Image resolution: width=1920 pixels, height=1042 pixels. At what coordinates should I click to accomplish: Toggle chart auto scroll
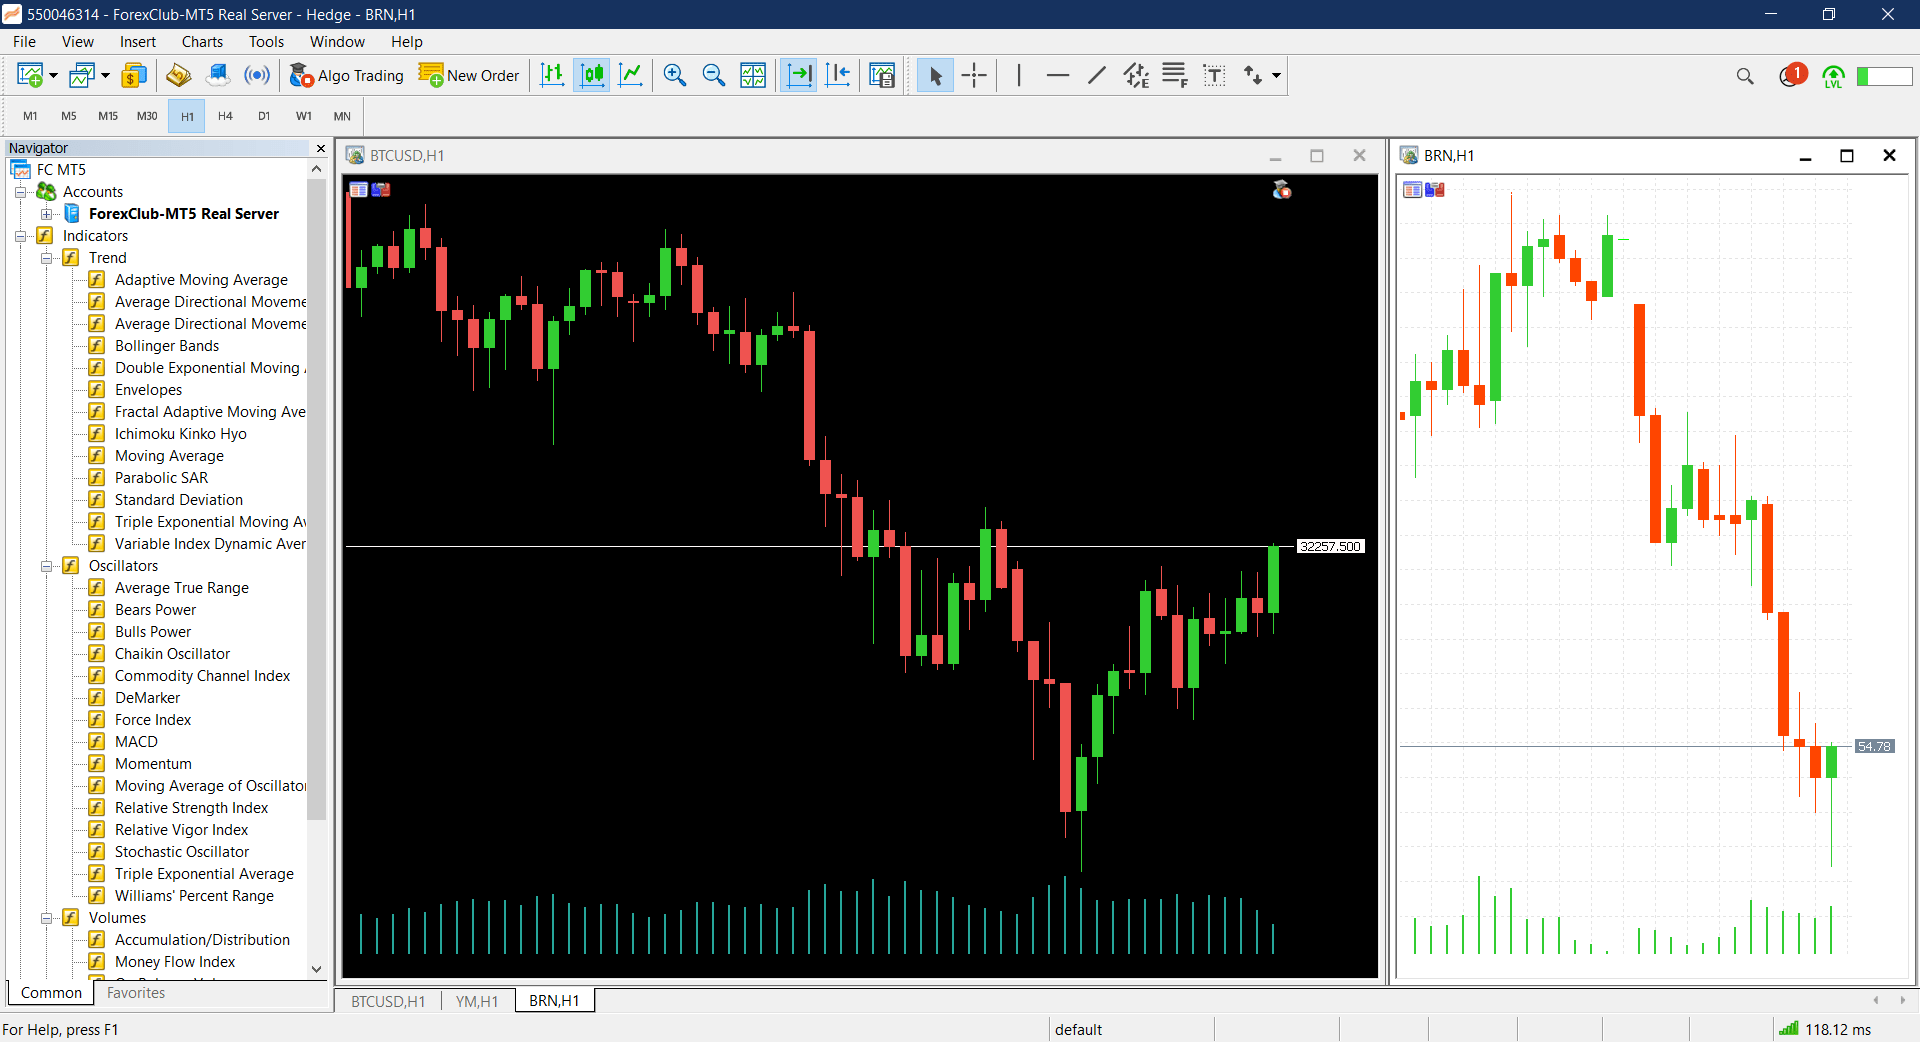click(798, 75)
